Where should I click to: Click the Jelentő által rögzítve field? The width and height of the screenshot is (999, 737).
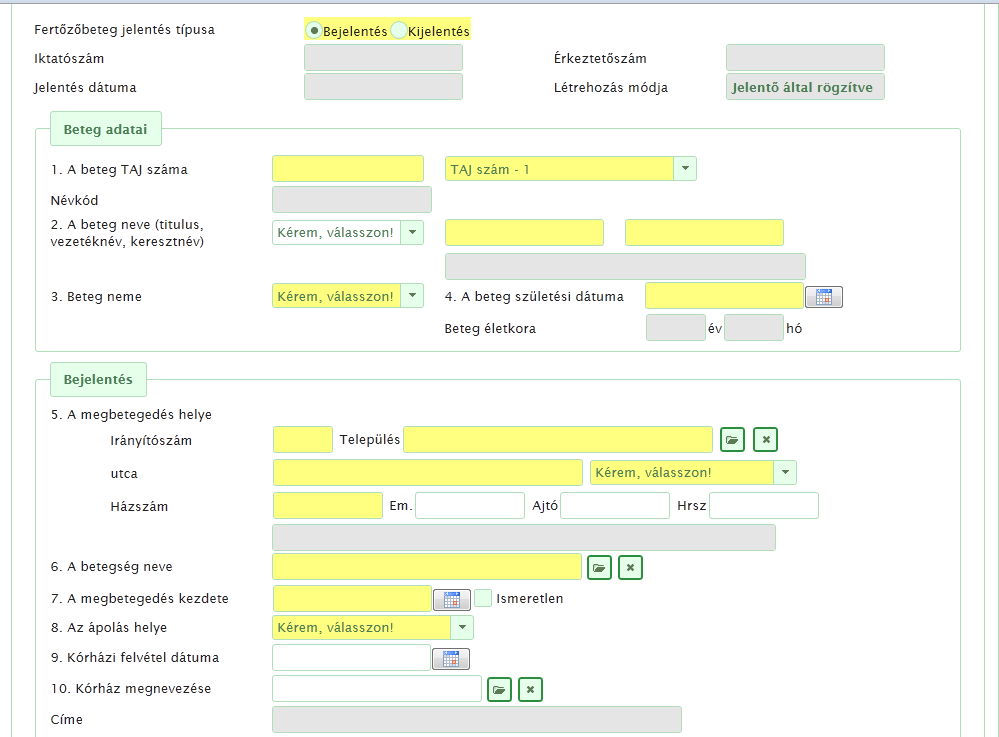(x=805, y=87)
